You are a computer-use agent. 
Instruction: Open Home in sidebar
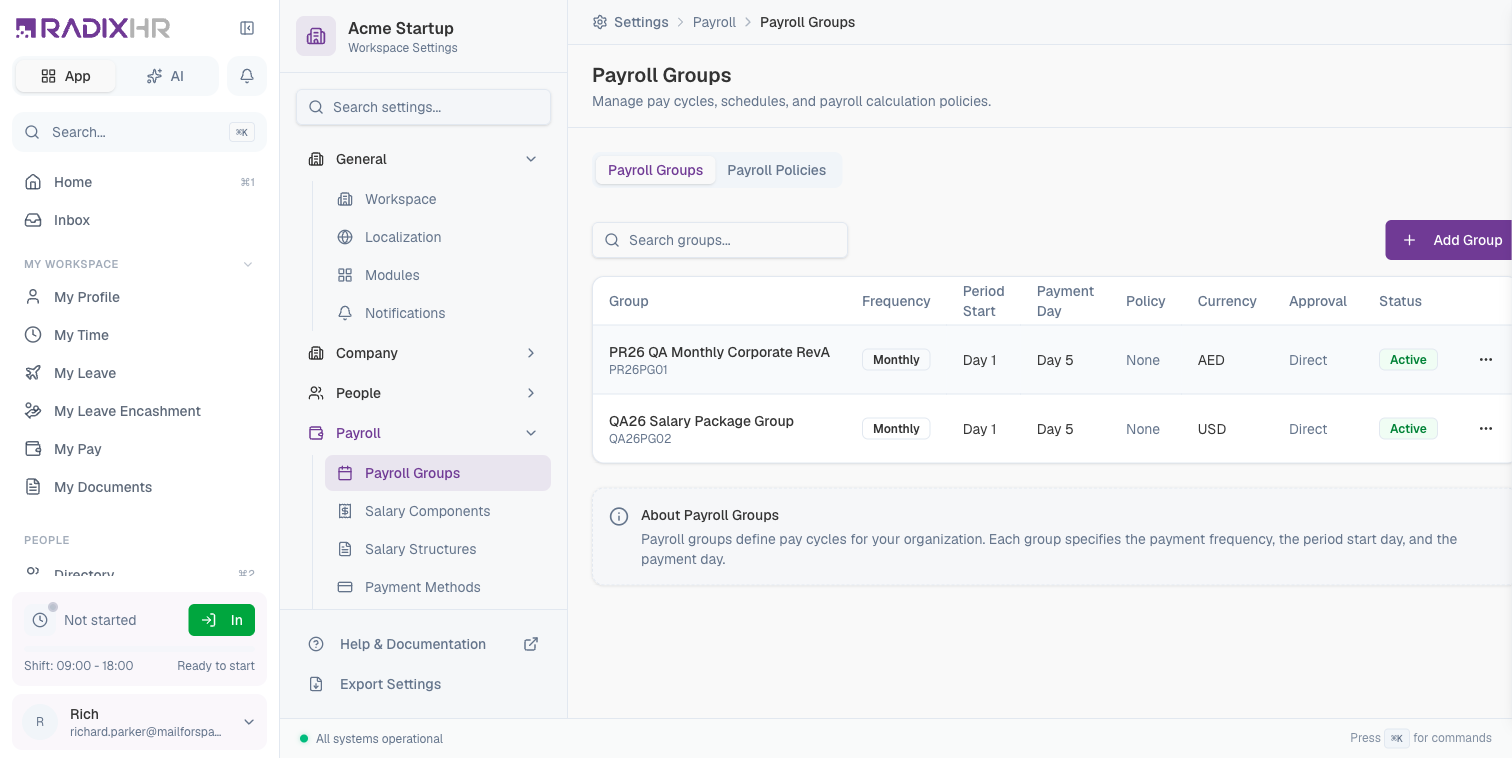(139, 182)
